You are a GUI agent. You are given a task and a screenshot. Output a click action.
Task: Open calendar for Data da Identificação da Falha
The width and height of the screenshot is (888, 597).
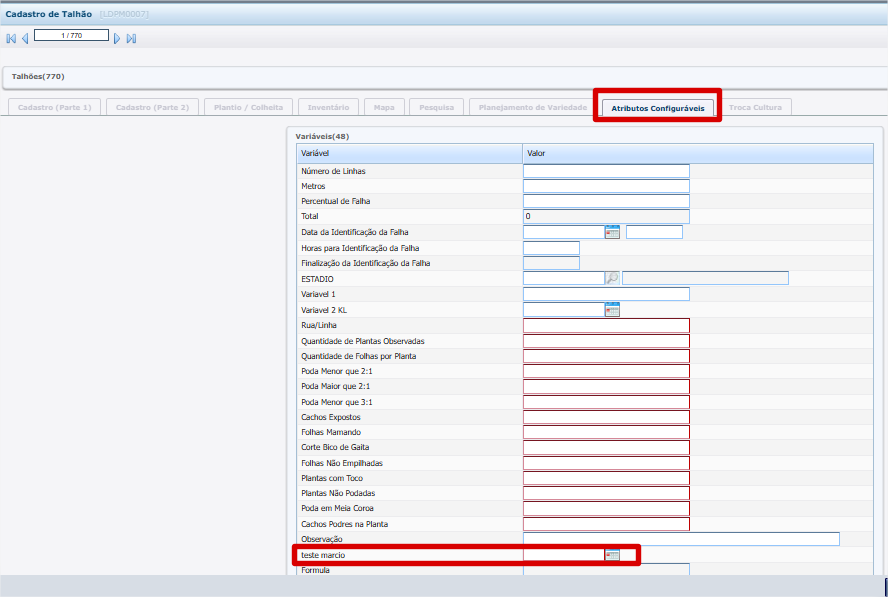[612, 232]
